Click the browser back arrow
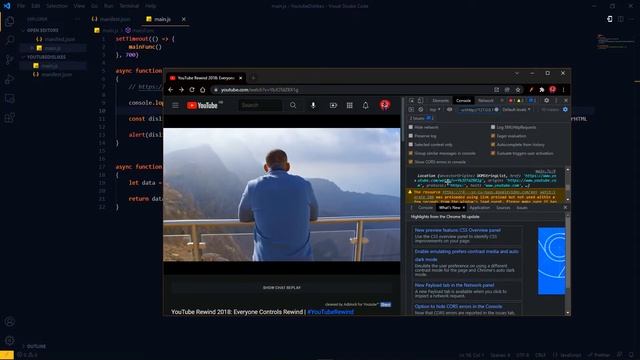Screen dimensions: 640x360 click(x=171, y=90)
